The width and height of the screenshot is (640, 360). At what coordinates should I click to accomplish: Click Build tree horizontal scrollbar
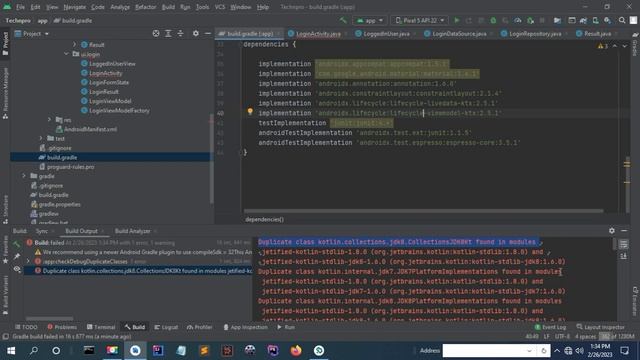click(49, 318)
